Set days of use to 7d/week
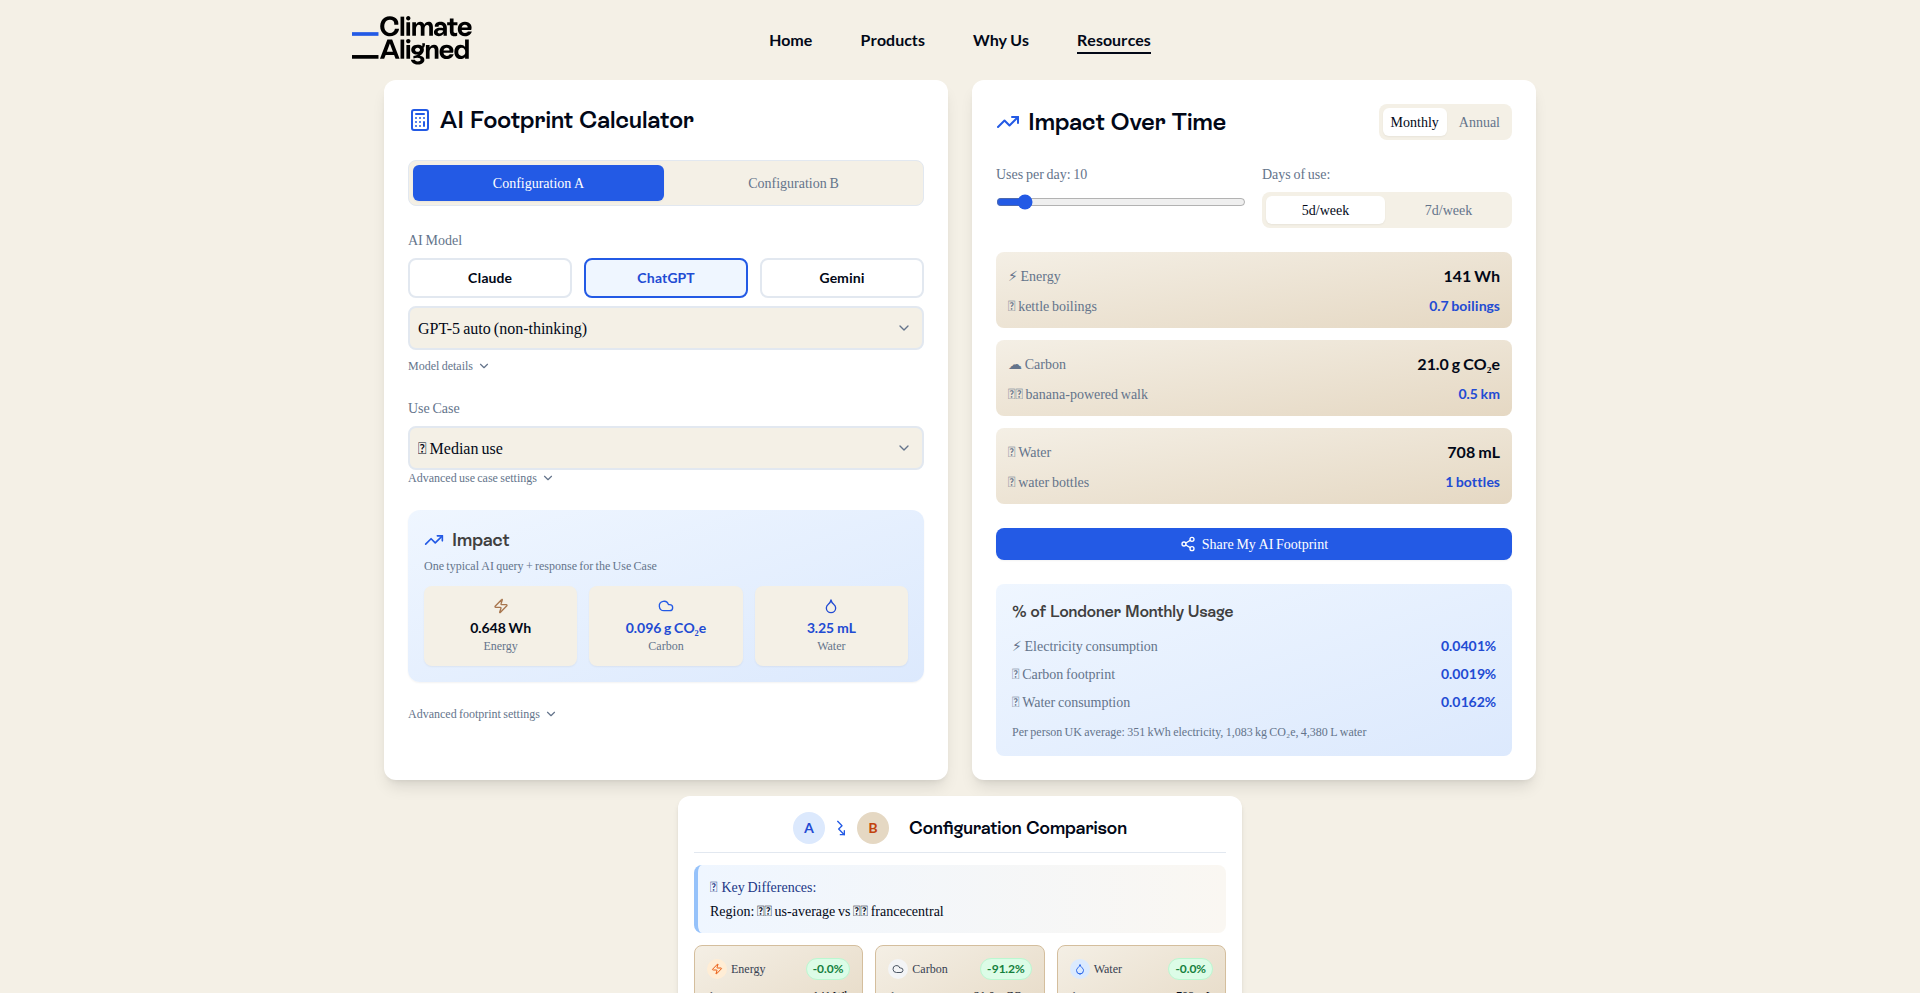Viewport: 1920px width, 993px height. click(1448, 210)
